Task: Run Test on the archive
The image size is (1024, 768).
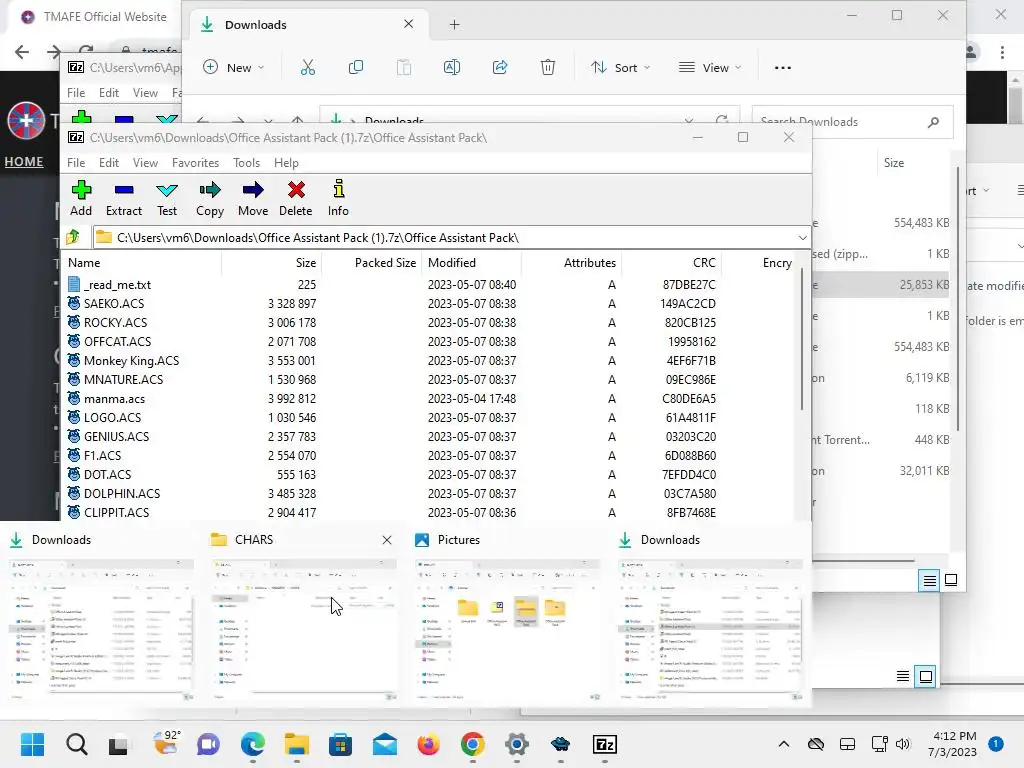Action: tap(167, 199)
